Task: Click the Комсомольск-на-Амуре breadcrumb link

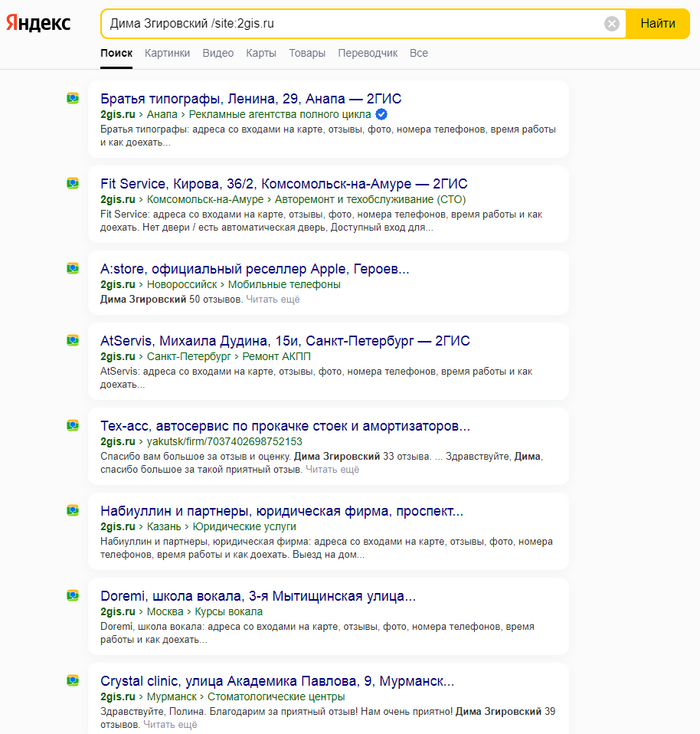Action: tap(205, 199)
